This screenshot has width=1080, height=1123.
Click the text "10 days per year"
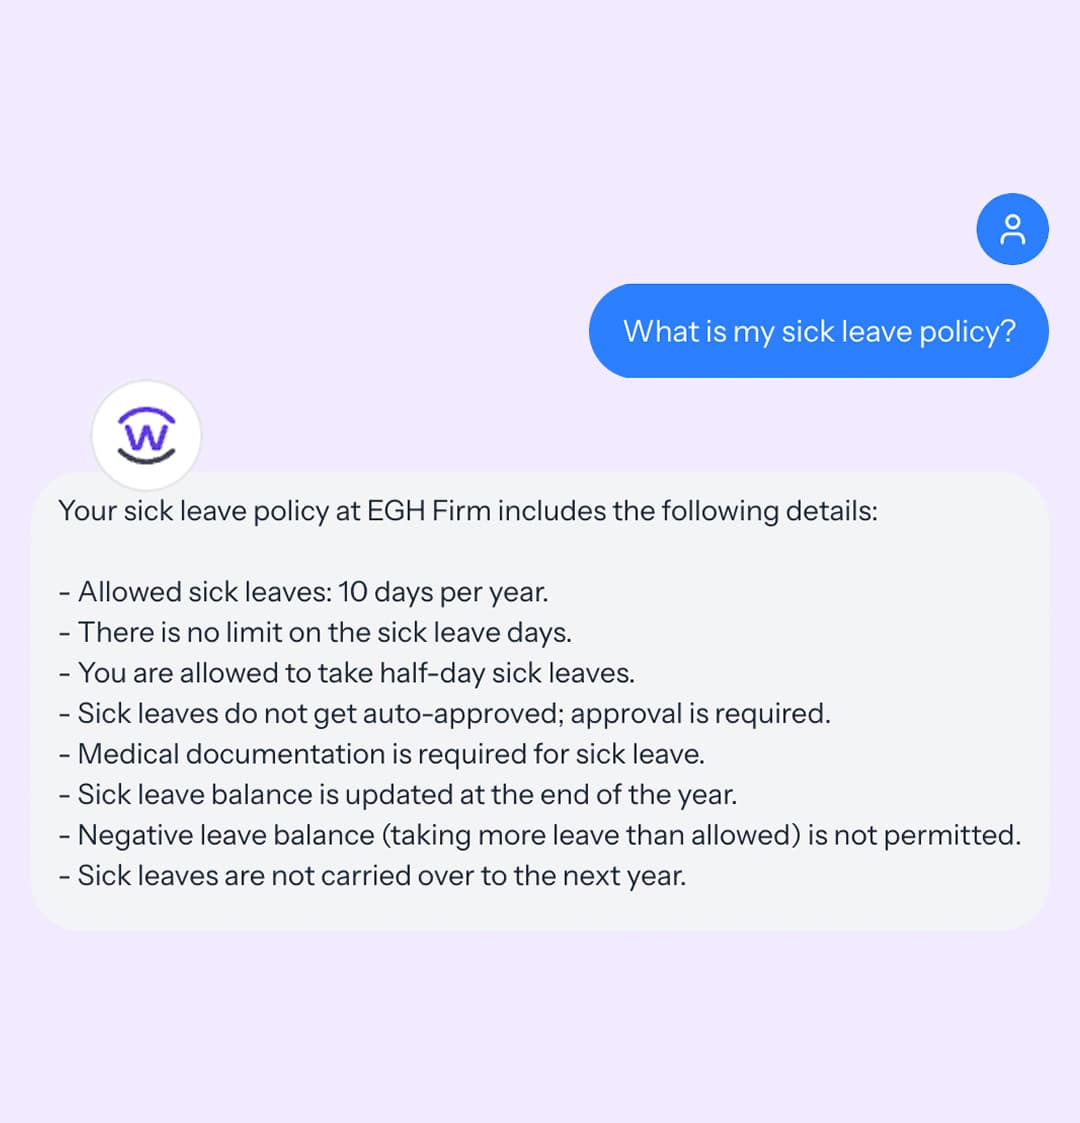point(442,592)
